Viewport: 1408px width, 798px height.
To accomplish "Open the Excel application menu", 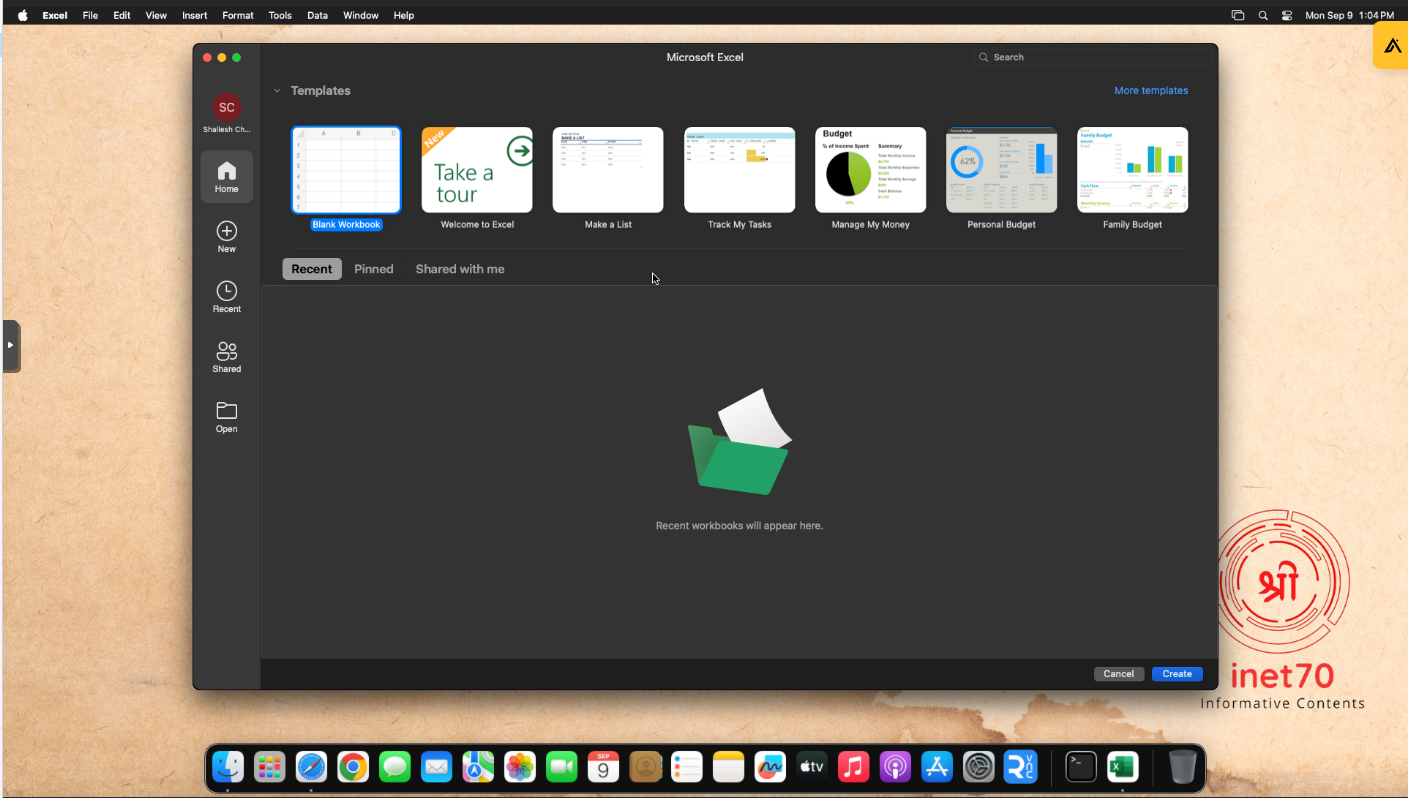I will pos(55,15).
